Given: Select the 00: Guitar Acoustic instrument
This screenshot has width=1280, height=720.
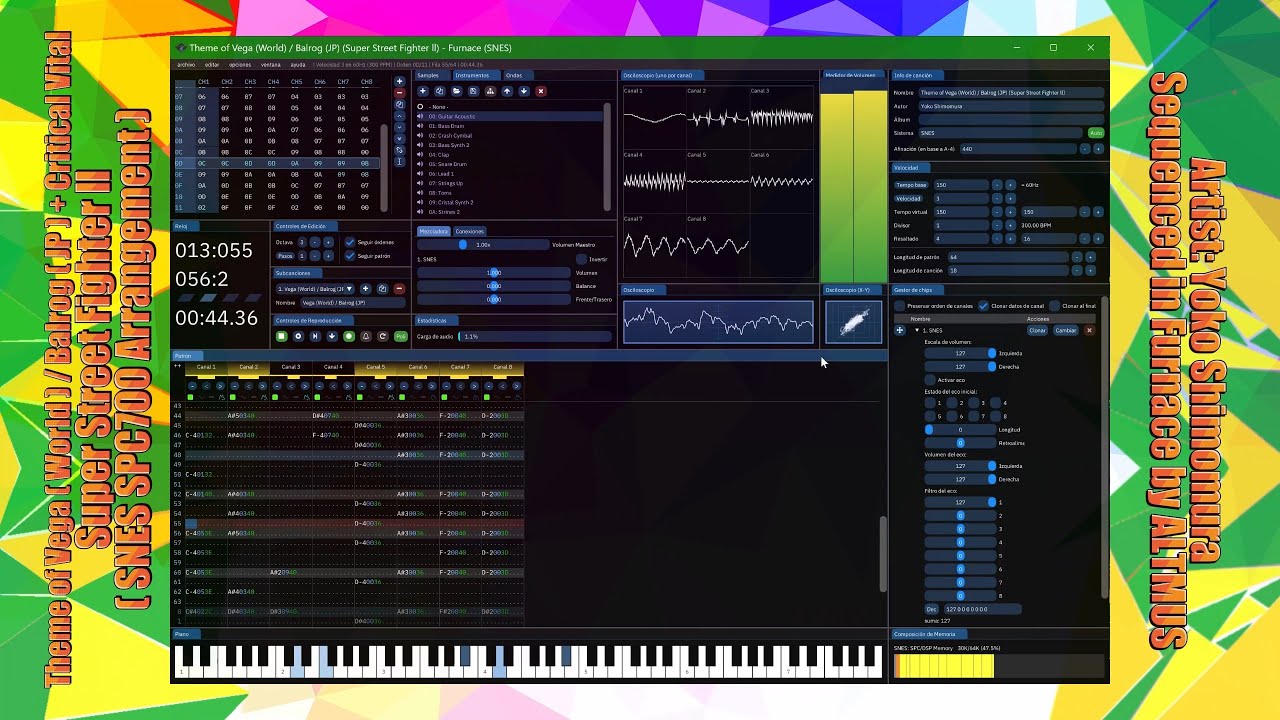Looking at the screenshot, I should pos(510,116).
